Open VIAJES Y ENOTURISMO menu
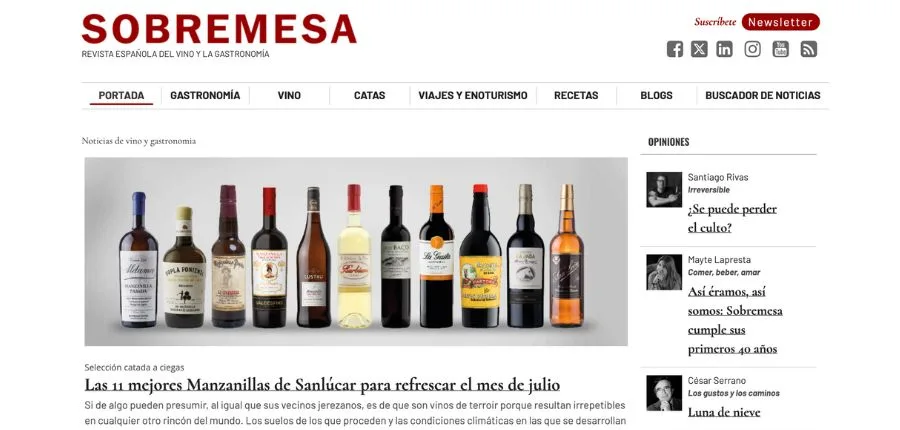Viewport: 900px width, 430px height. click(473, 95)
